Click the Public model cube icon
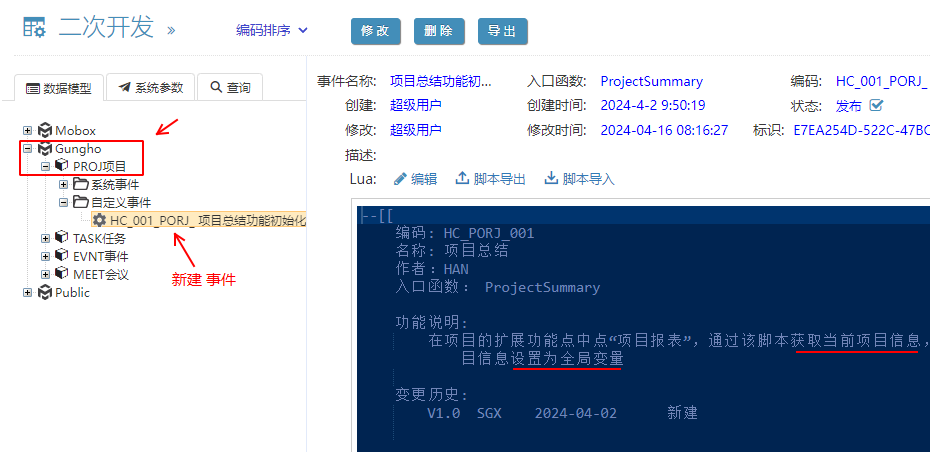Image resolution: width=930 pixels, height=452 pixels. pyautogui.click(x=44, y=293)
